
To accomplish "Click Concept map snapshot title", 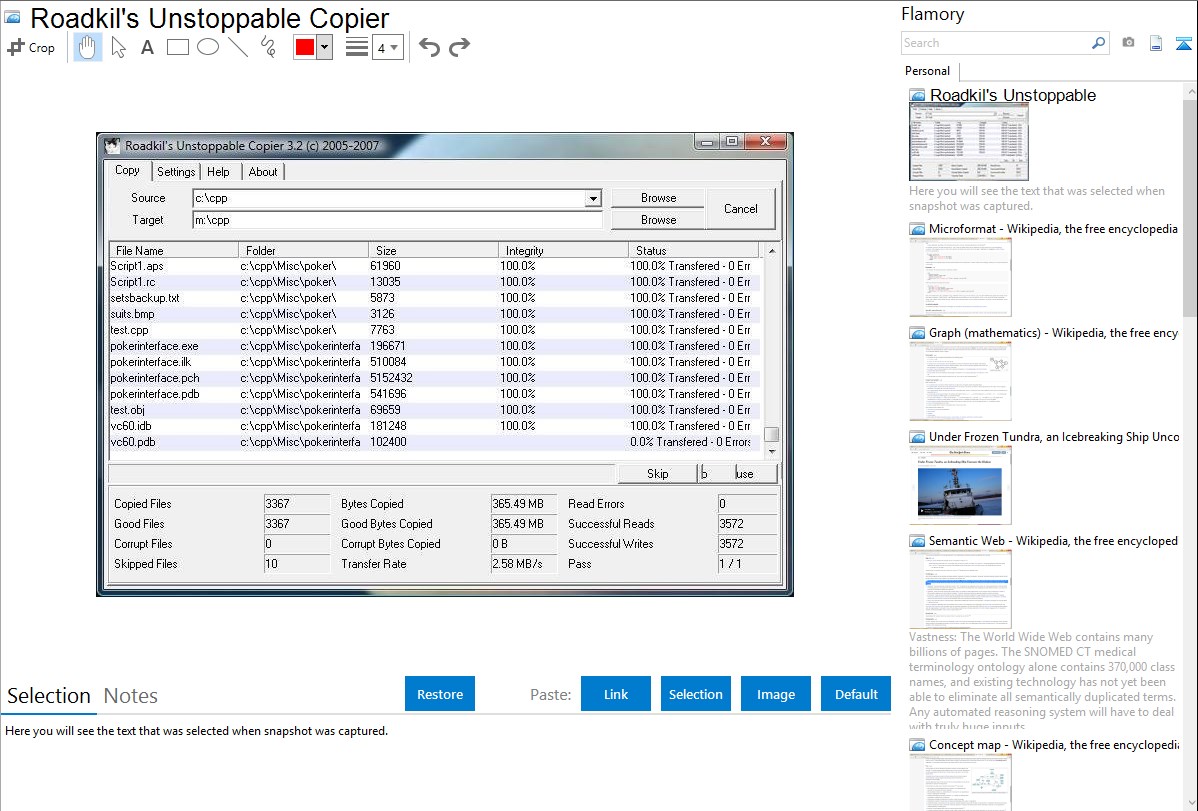I will (1053, 744).
